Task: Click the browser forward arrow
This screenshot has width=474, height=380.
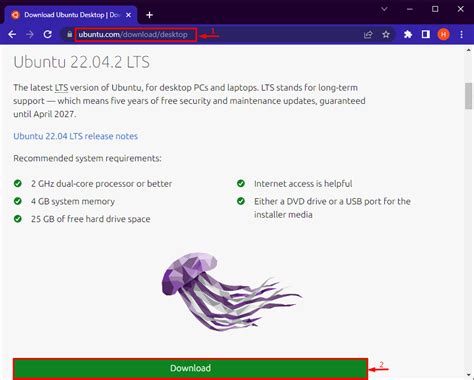Action: pyautogui.click(x=30, y=34)
